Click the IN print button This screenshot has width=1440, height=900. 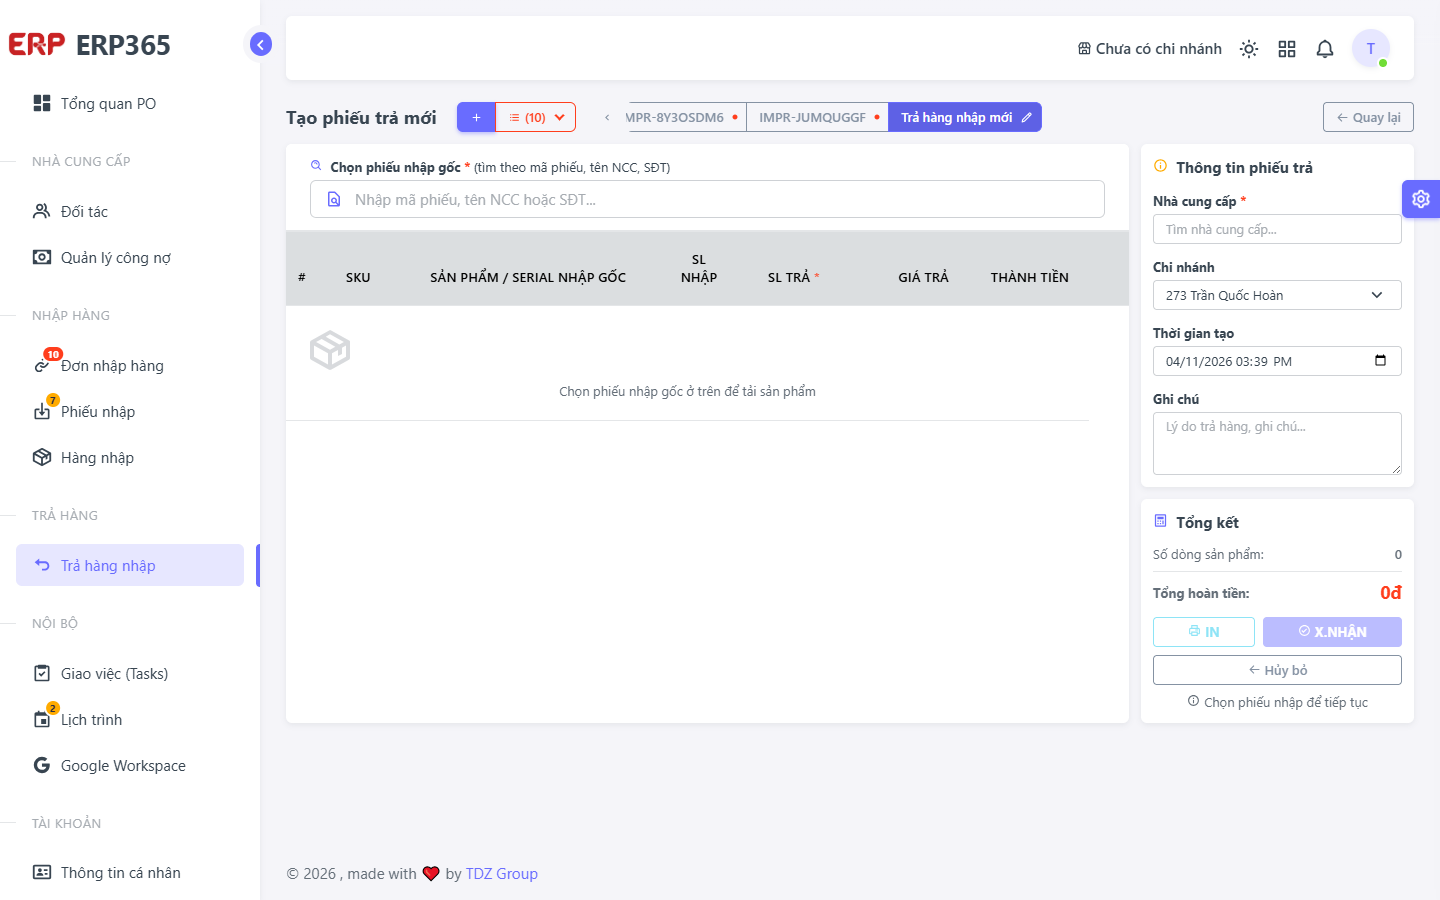1204,632
